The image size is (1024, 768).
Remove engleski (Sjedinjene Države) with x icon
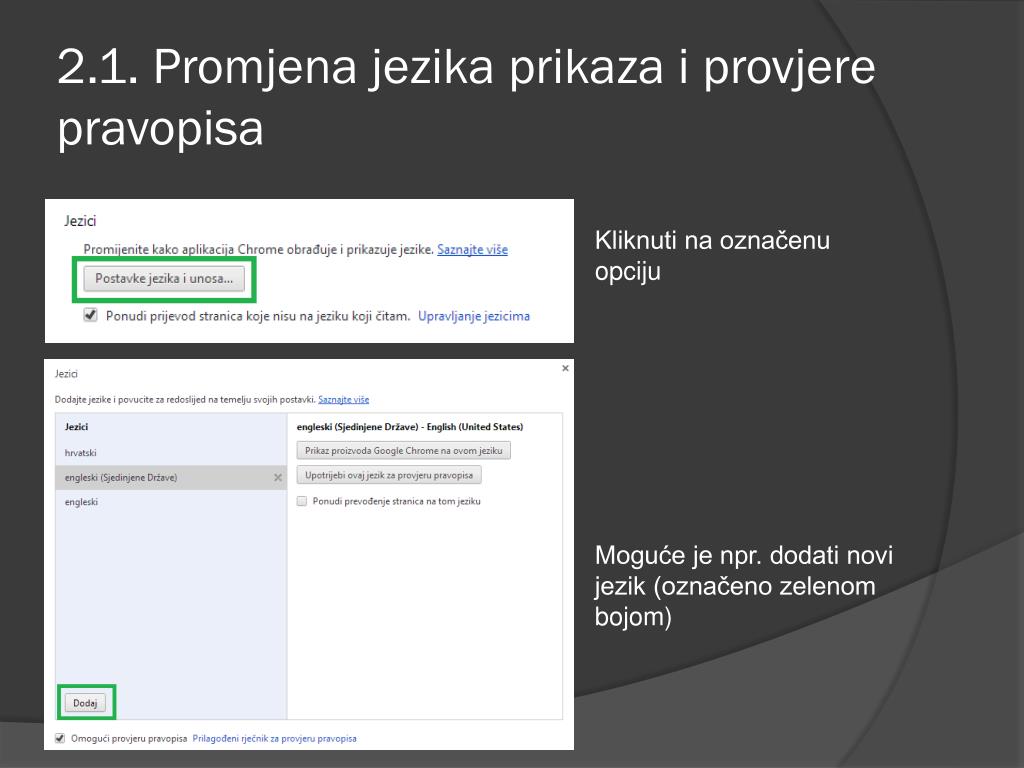pos(278,477)
